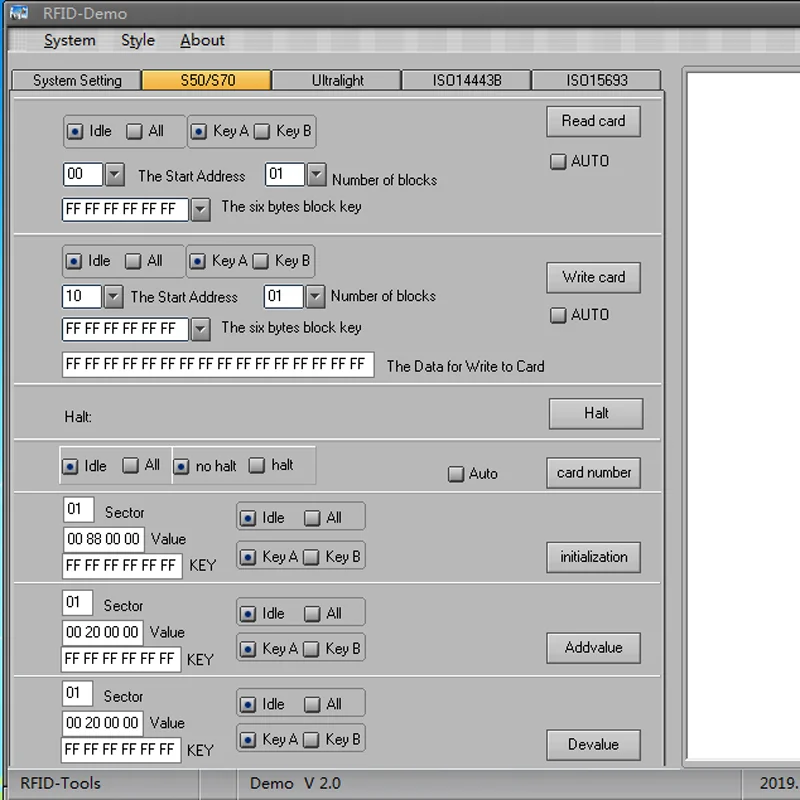Click the initialization KEY field
This screenshot has width=800, height=800.
122,566
